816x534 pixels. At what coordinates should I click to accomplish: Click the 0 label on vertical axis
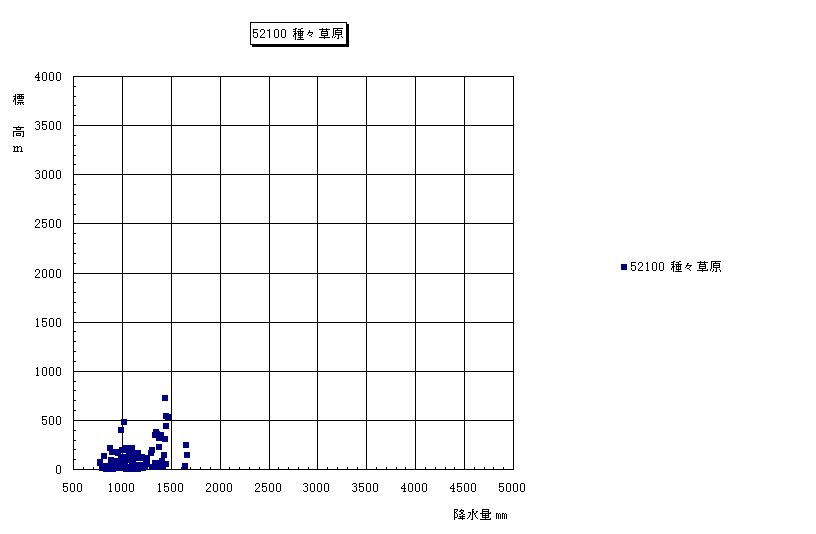(58, 469)
